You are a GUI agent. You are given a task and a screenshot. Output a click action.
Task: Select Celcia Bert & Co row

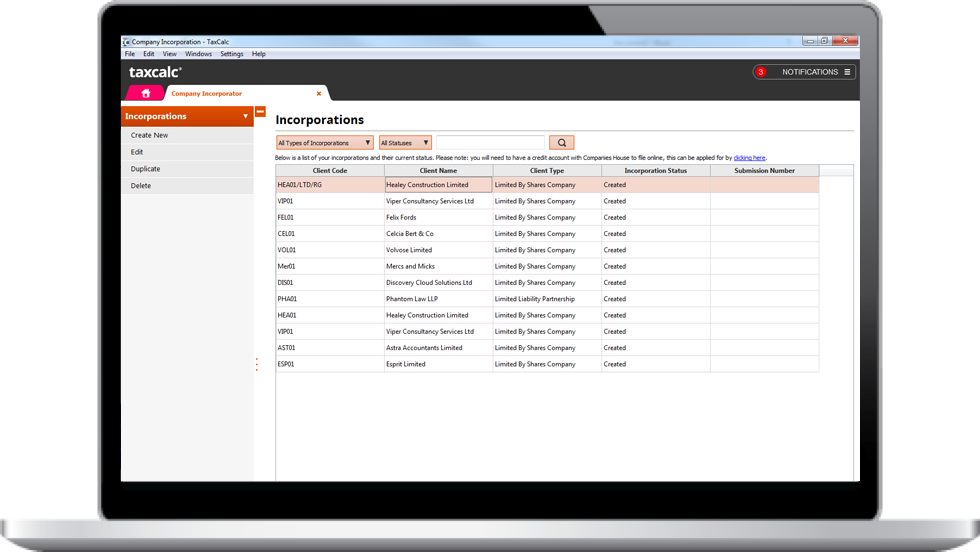coord(547,234)
